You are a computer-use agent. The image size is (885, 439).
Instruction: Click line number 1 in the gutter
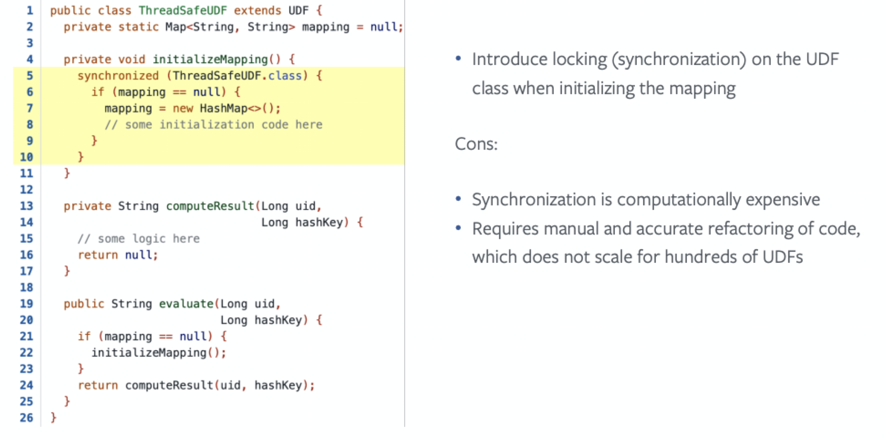pyautogui.click(x=30, y=11)
